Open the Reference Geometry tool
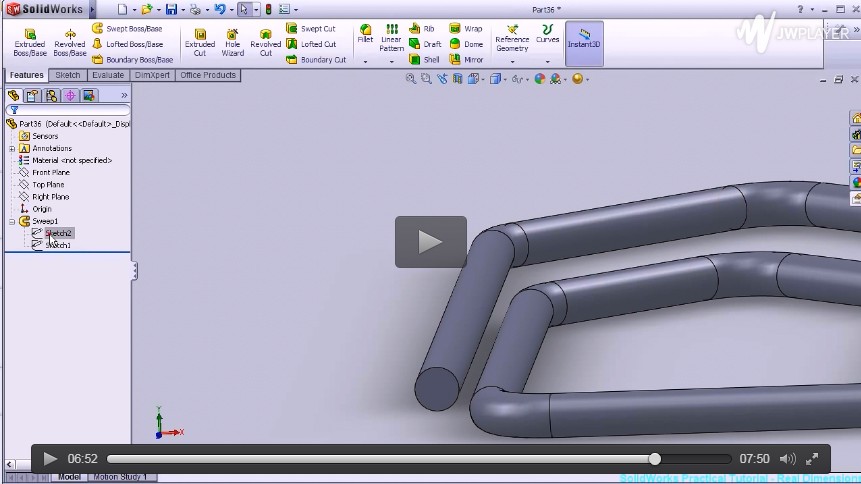This screenshot has width=861, height=484. [x=512, y=38]
